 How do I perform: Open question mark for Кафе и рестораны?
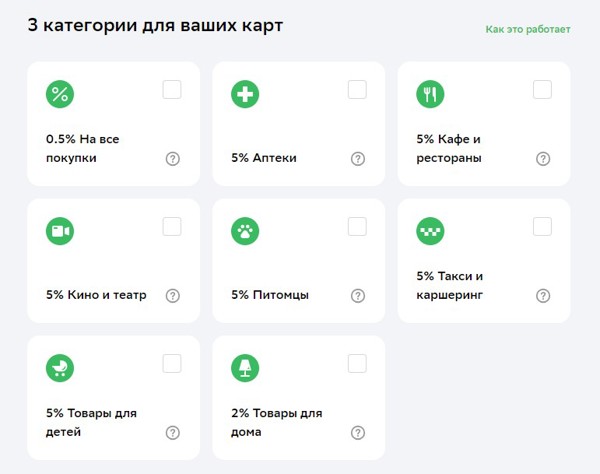[x=543, y=158]
